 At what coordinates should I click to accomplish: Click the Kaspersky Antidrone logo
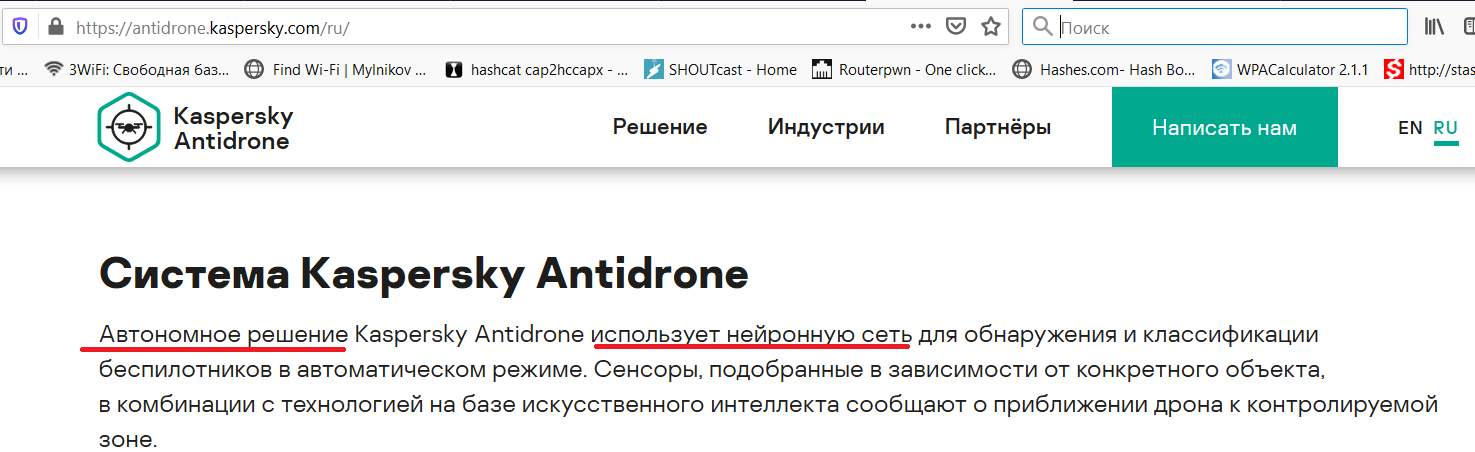point(195,128)
